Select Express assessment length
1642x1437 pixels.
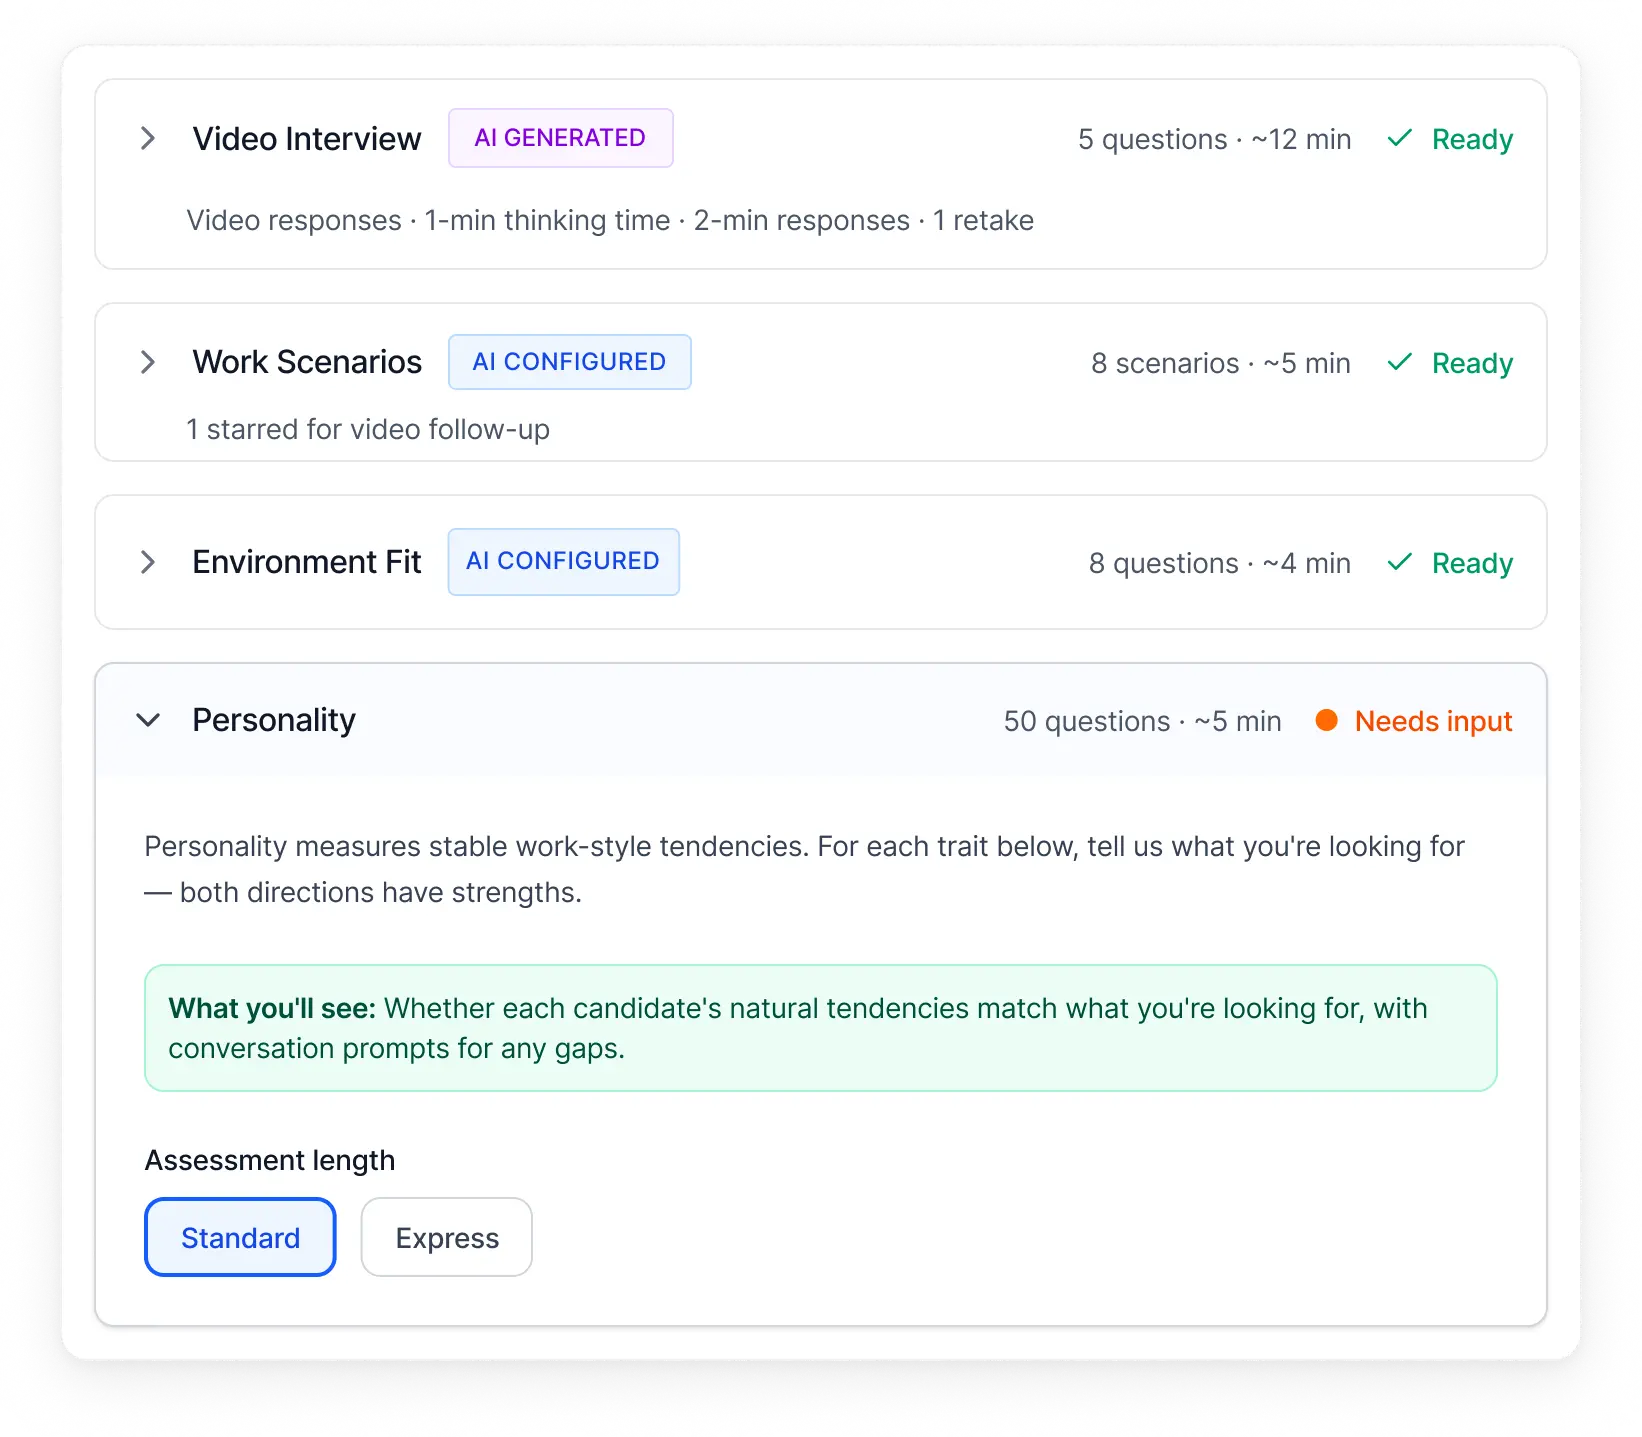point(446,1237)
